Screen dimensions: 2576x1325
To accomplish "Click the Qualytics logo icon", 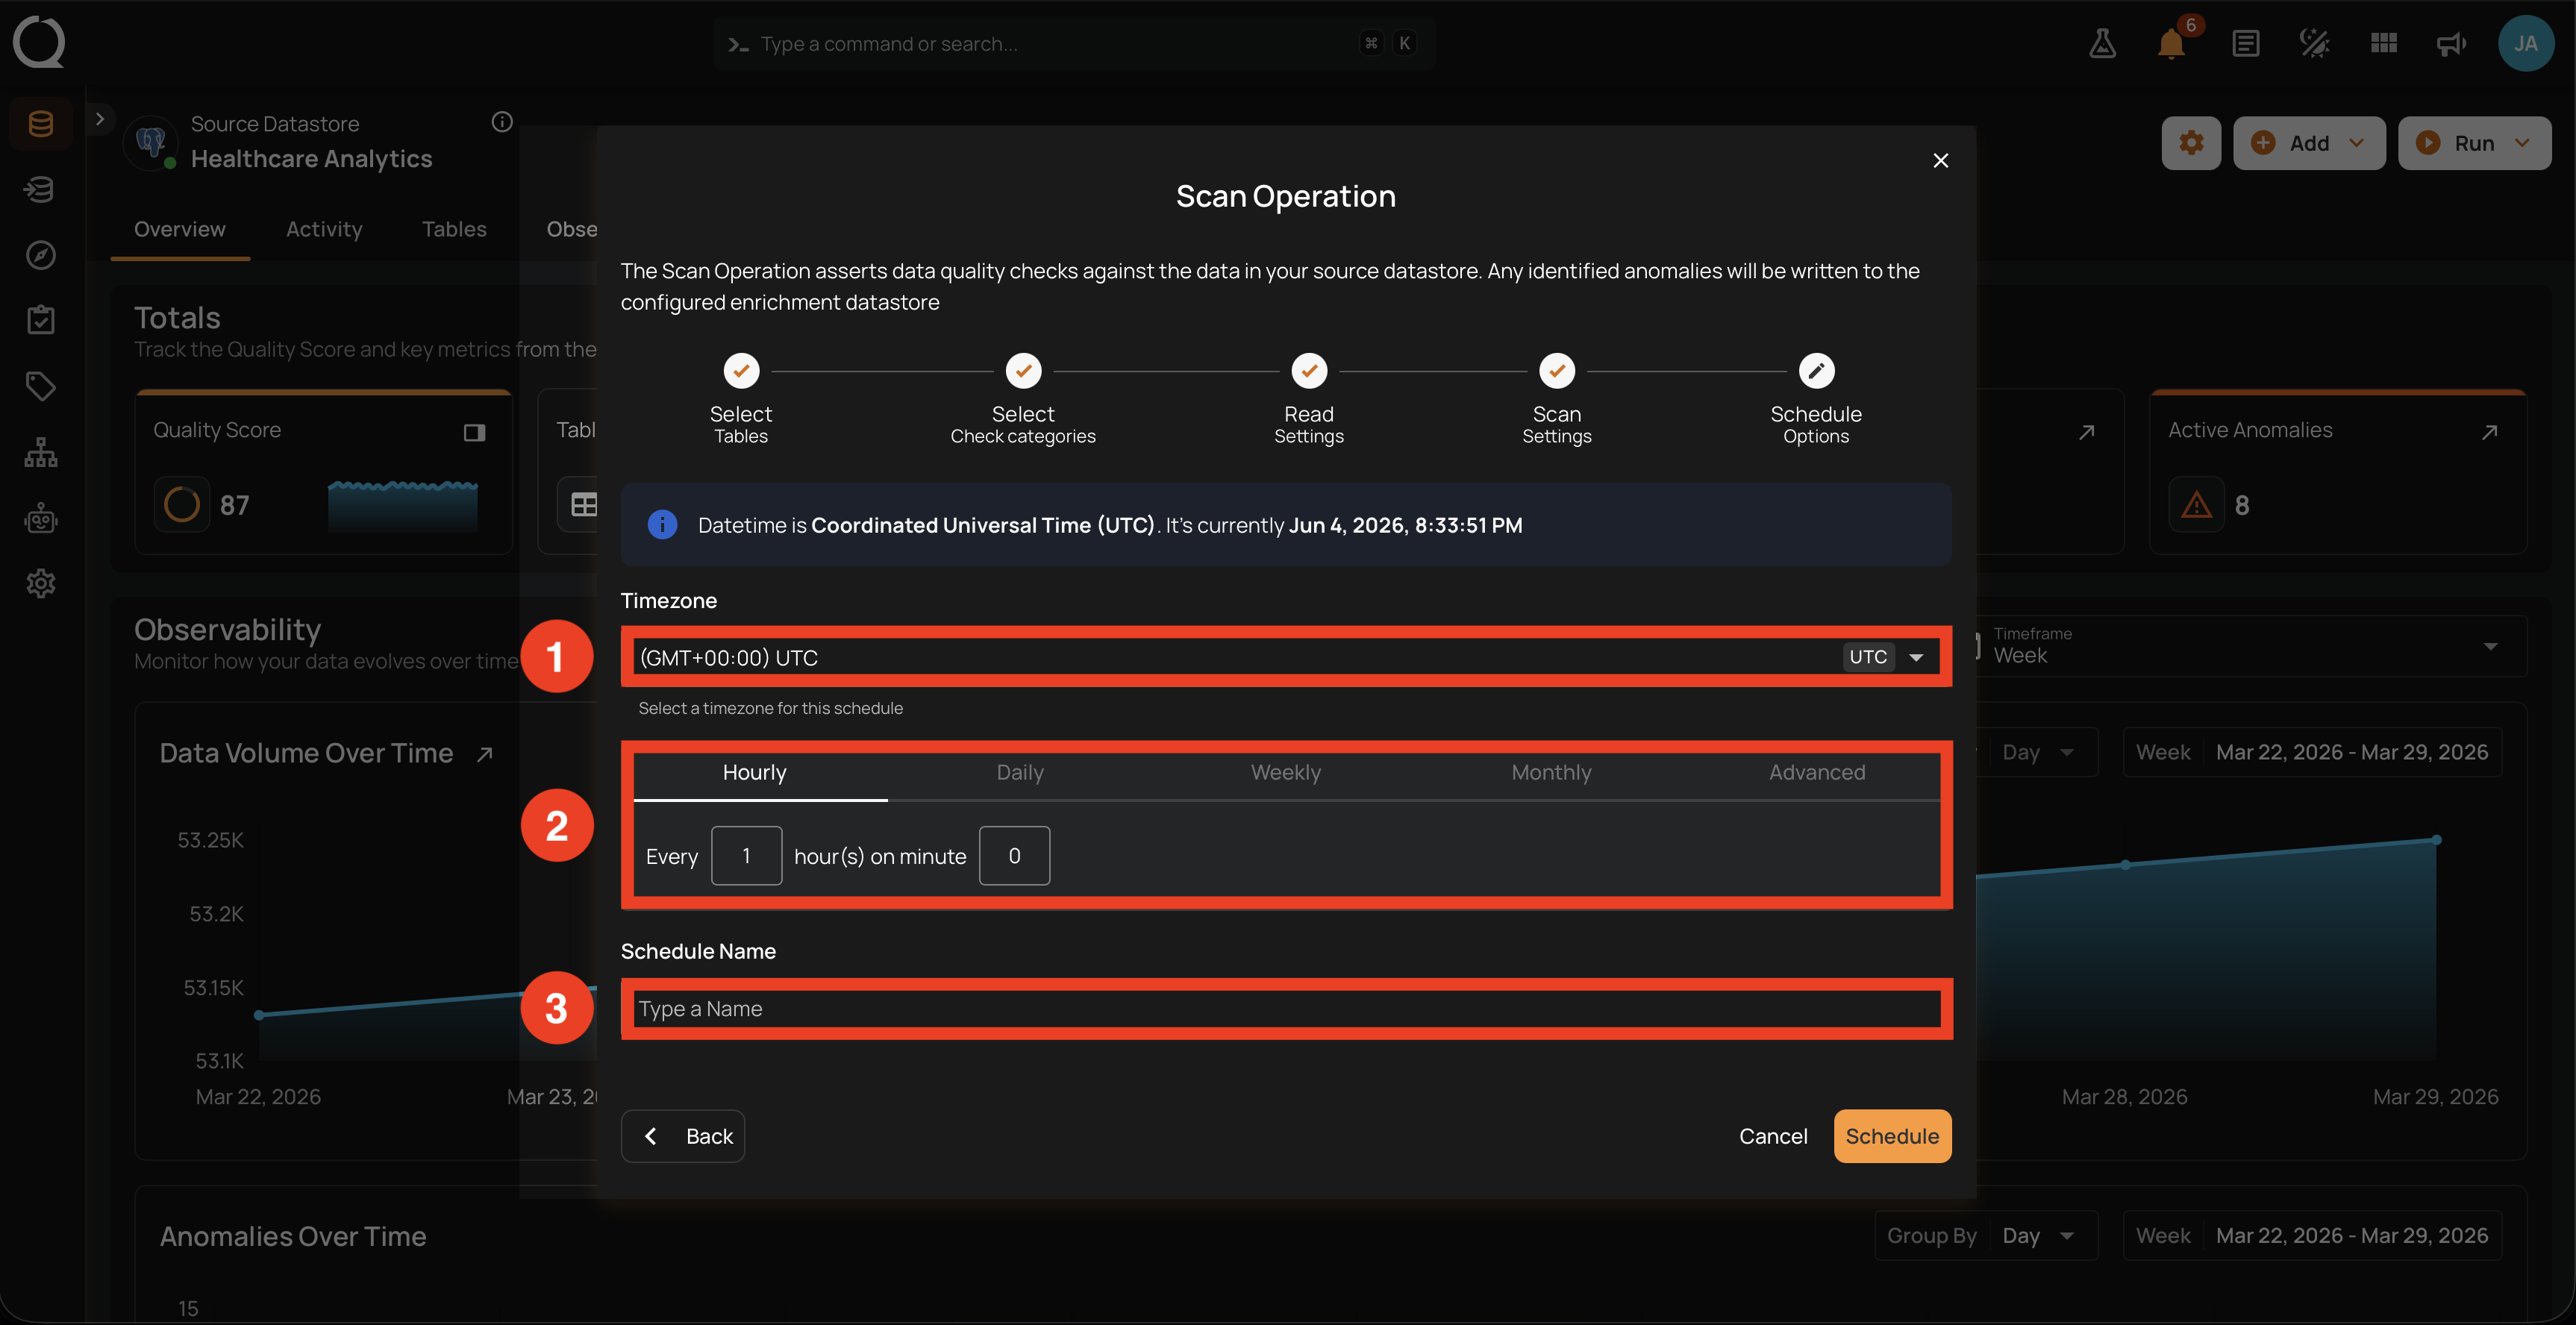I will 39,43.
